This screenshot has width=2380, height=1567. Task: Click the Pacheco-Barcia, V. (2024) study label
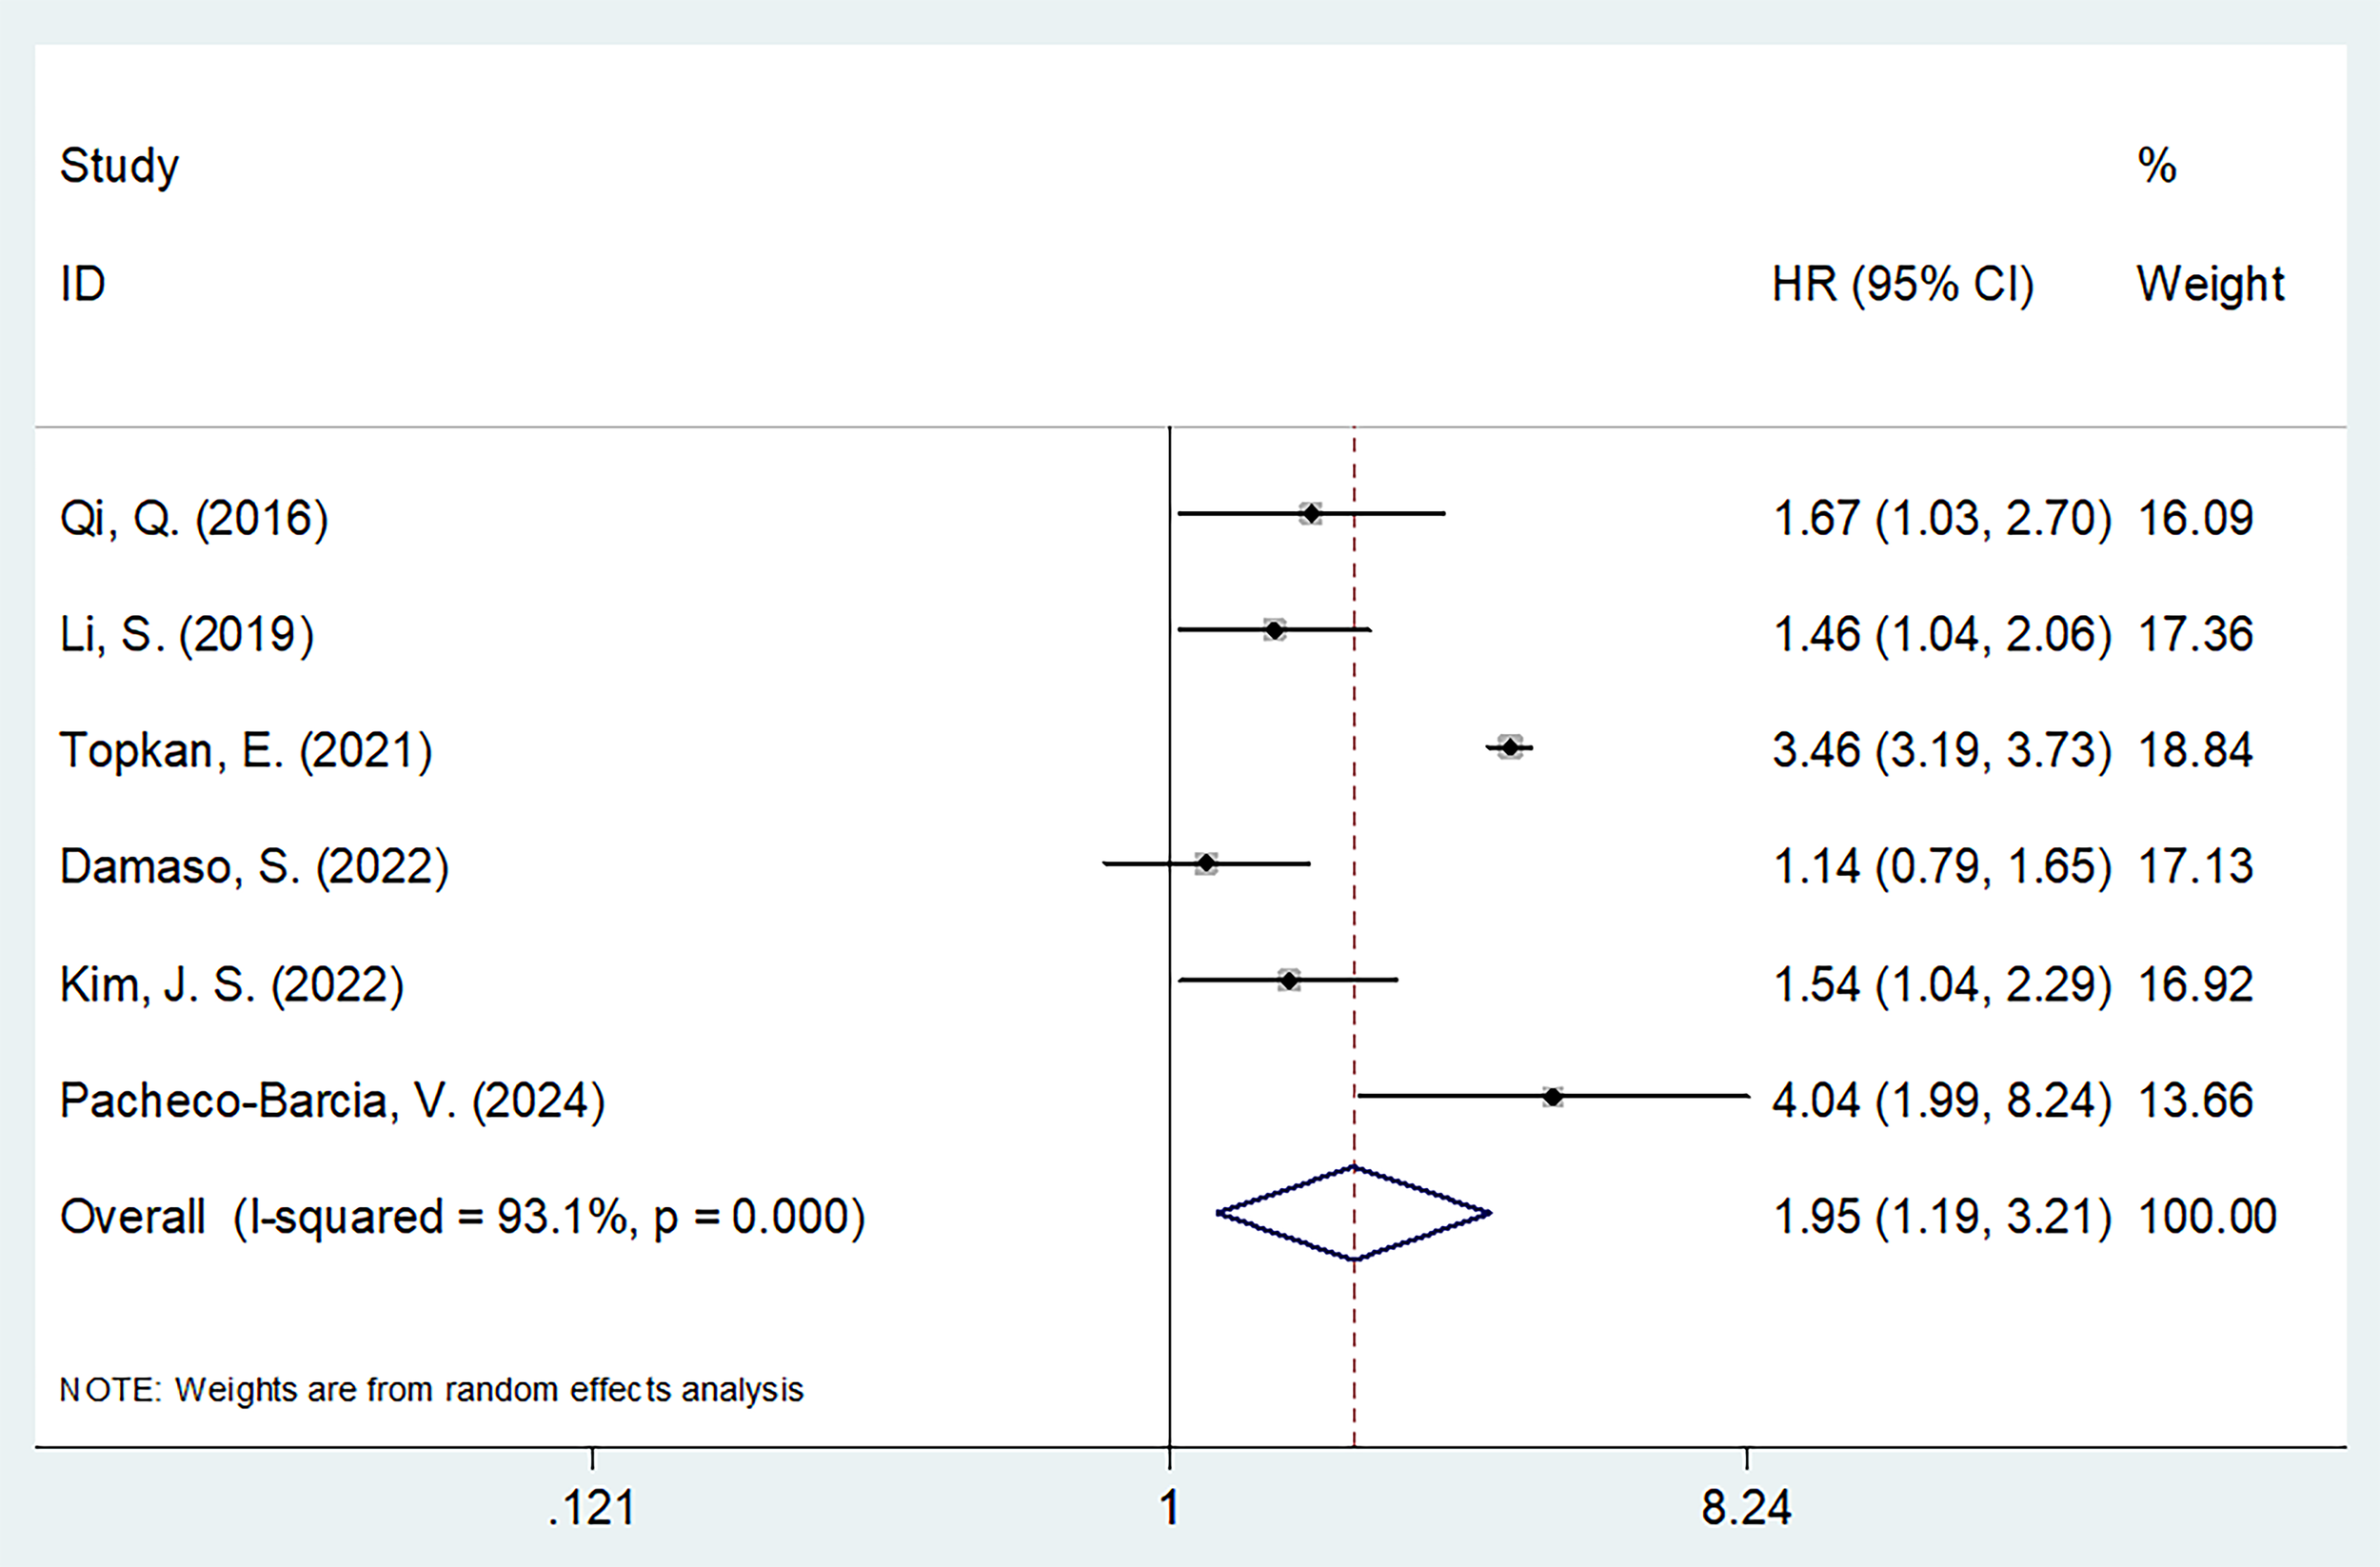332,1100
